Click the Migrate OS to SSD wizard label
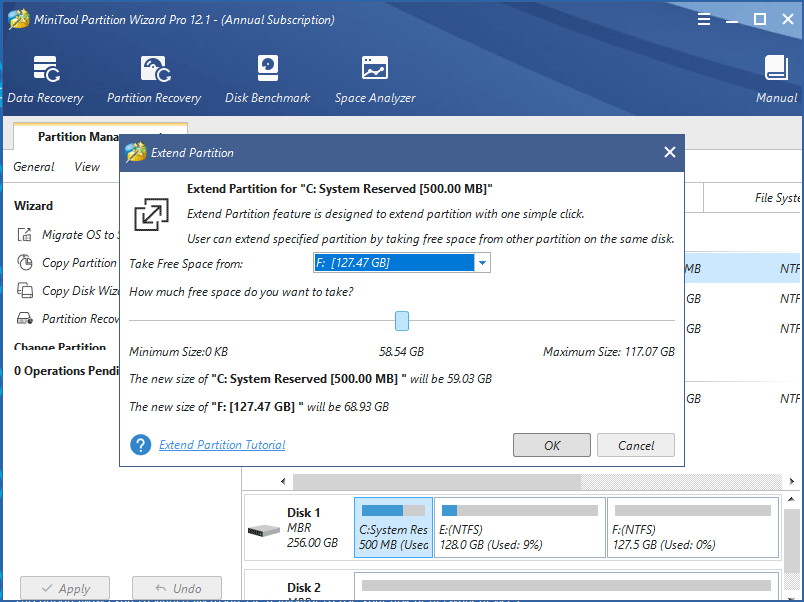Viewport: 804px width, 602px height. [81, 235]
